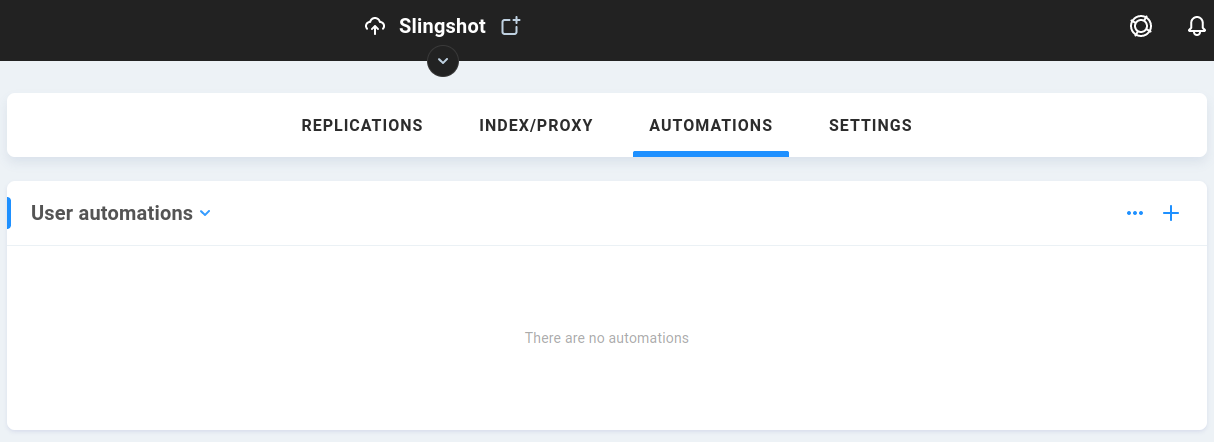Viewport: 1214px width, 442px height.
Task: Select the Automations tab
Action: tap(711, 125)
